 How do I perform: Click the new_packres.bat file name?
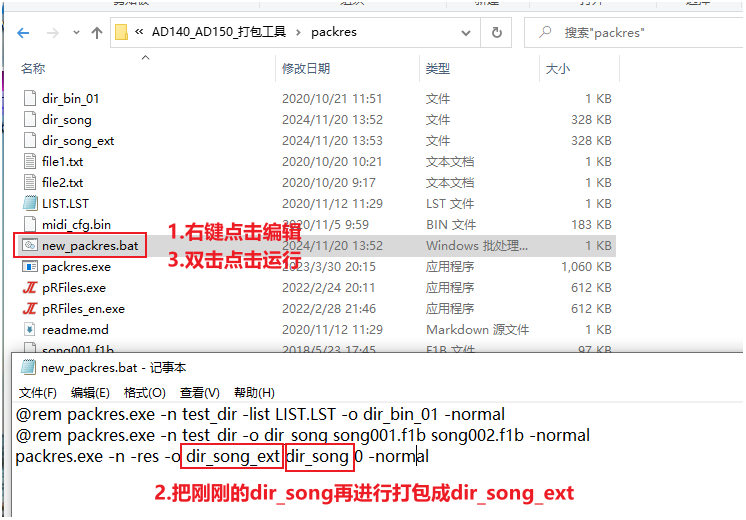click(x=90, y=245)
